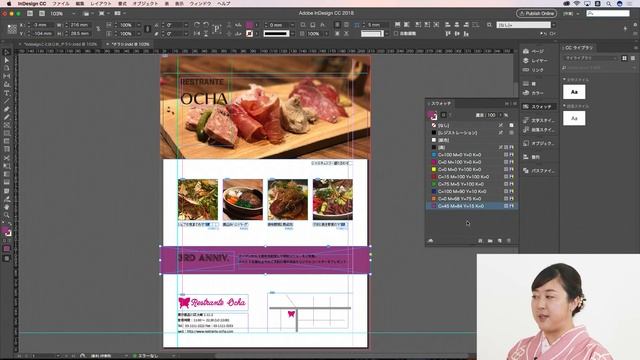Toggle the 自動調整 auto-fit checkbox
This screenshot has height=360, width=640.
click(x=396, y=33)
